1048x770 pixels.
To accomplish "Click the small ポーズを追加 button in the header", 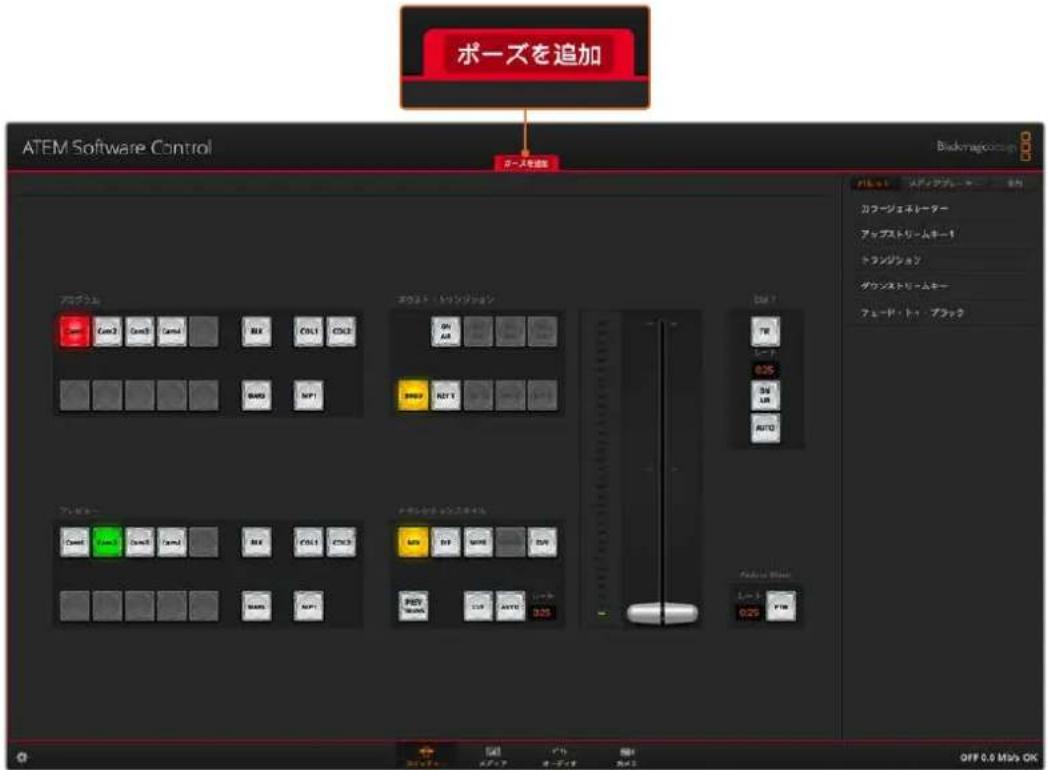I will point(526,162).
